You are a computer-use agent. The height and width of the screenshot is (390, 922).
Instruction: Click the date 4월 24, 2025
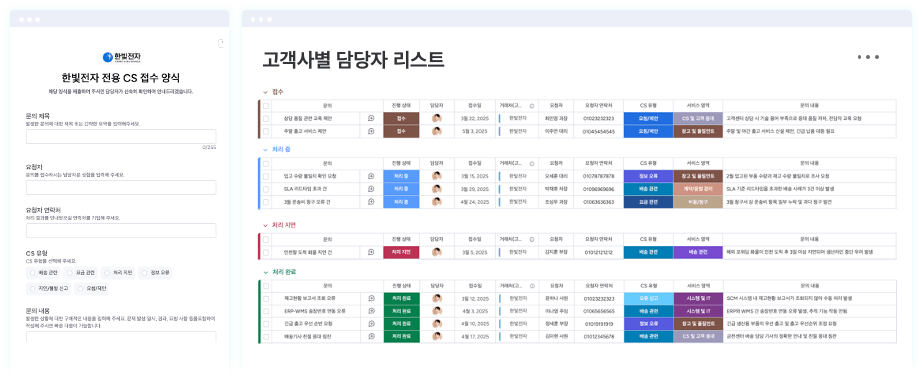475,202
